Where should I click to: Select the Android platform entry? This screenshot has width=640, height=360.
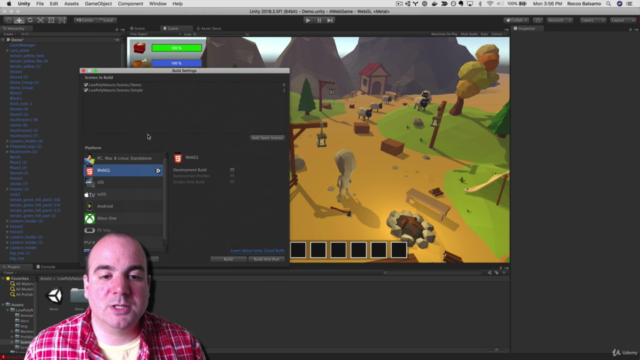123,206
